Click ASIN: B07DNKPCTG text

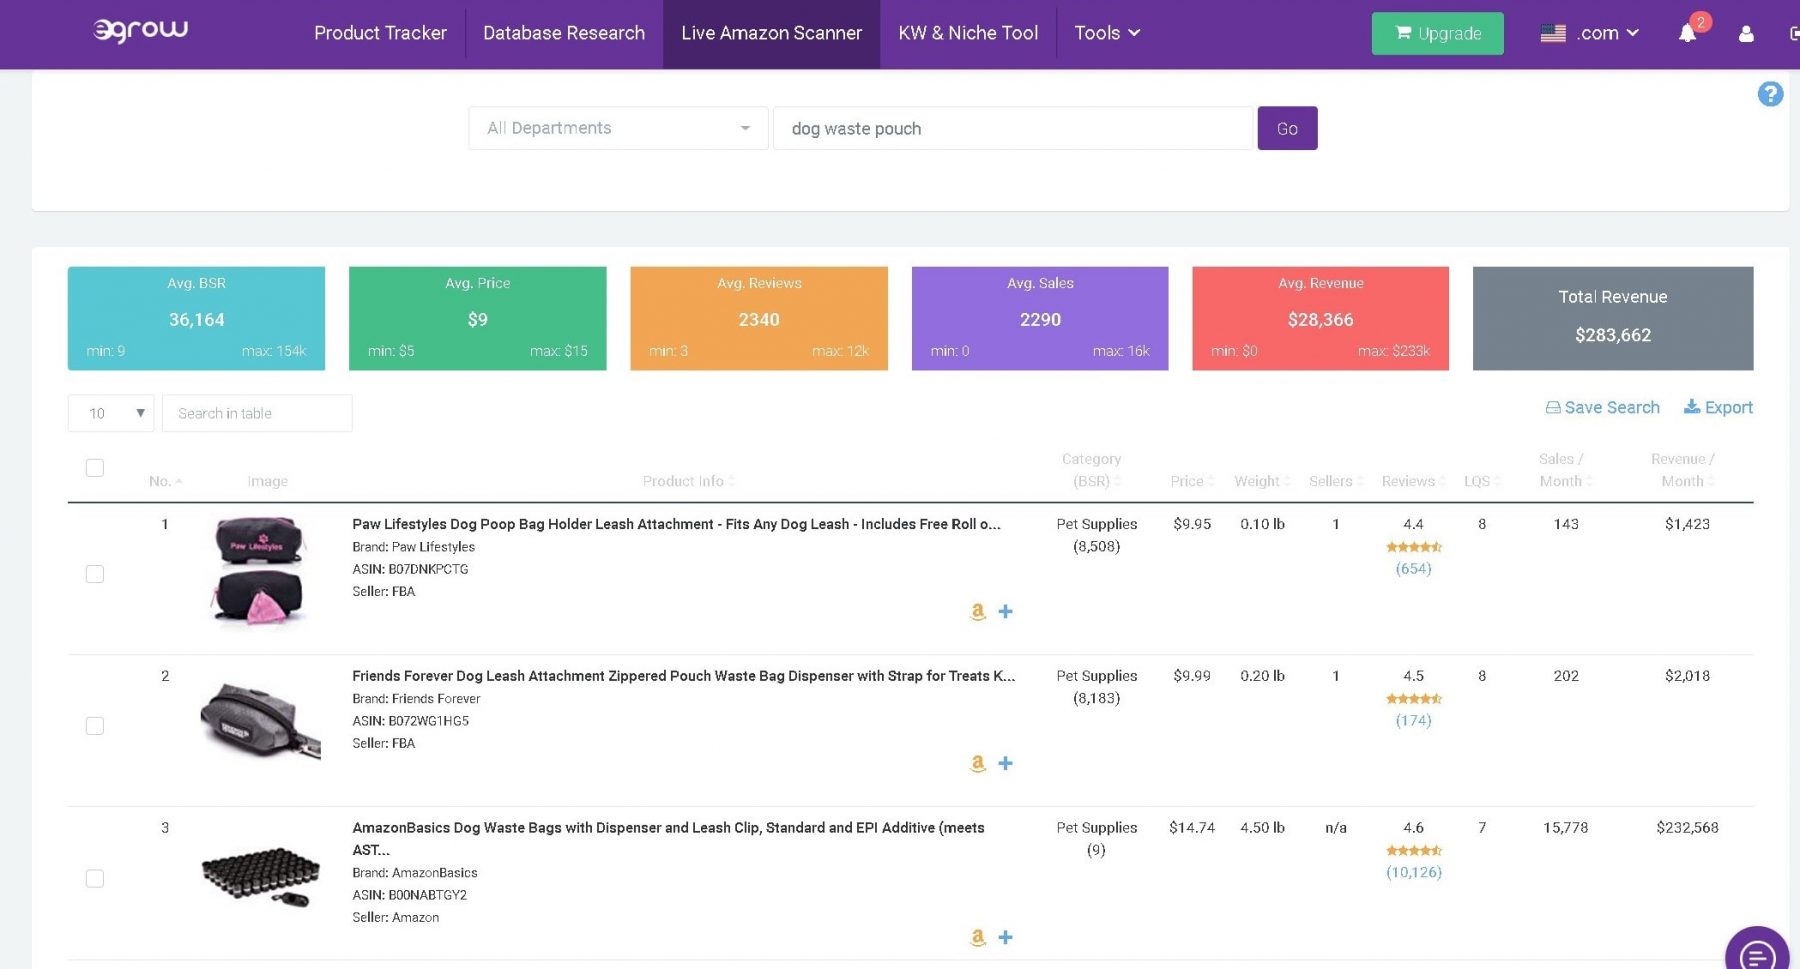[410, 569]
